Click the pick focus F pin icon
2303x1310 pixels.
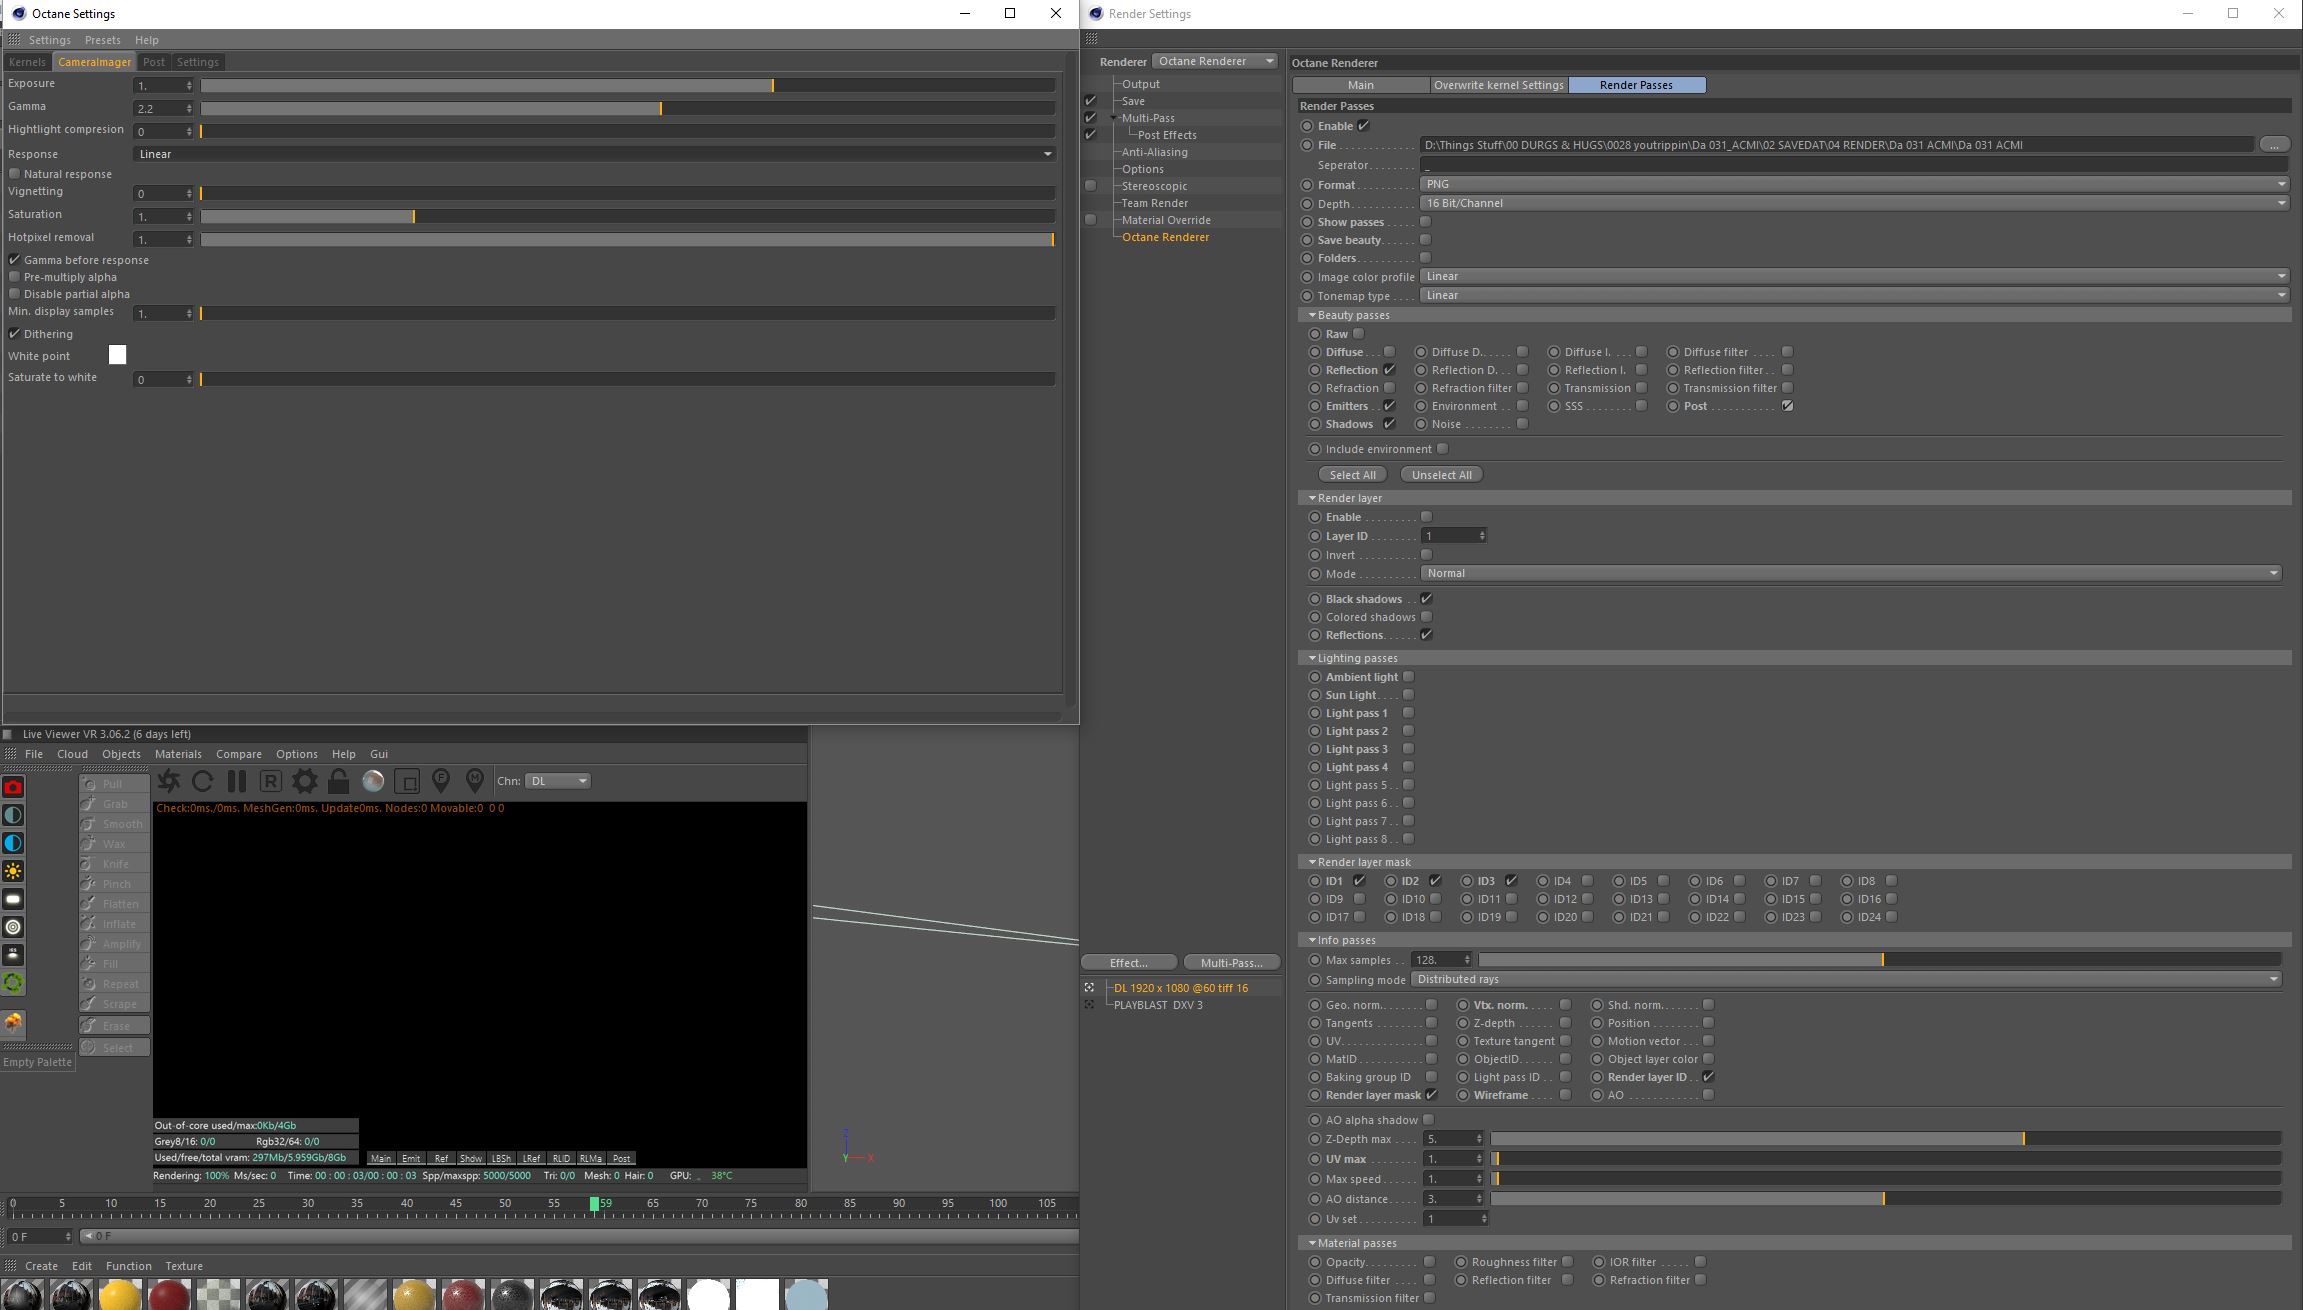click(x=441, y=781)
